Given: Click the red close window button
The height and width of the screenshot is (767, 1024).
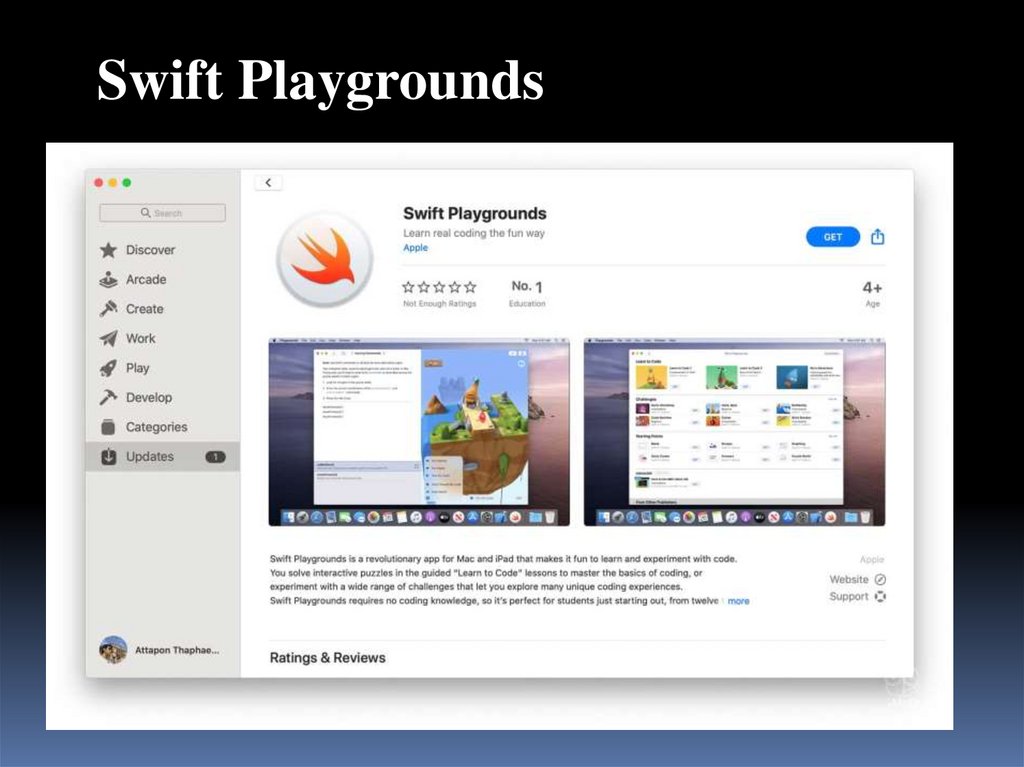Looking at the screenshot, I should pos(99,183).
